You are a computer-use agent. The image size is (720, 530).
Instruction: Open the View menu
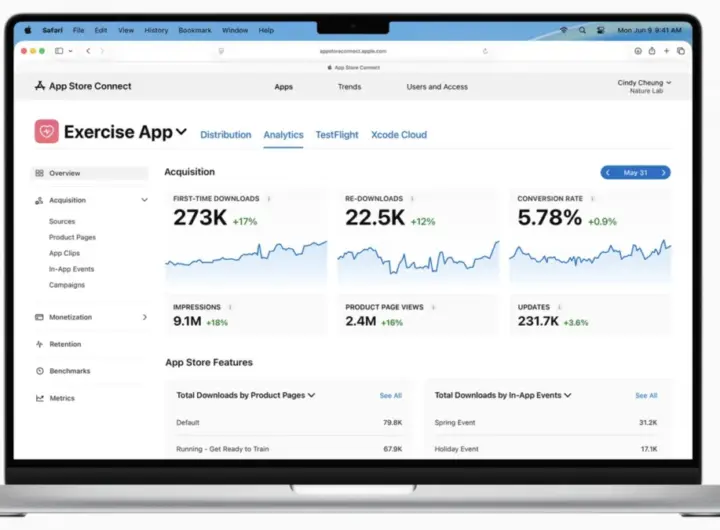(126, 30)
